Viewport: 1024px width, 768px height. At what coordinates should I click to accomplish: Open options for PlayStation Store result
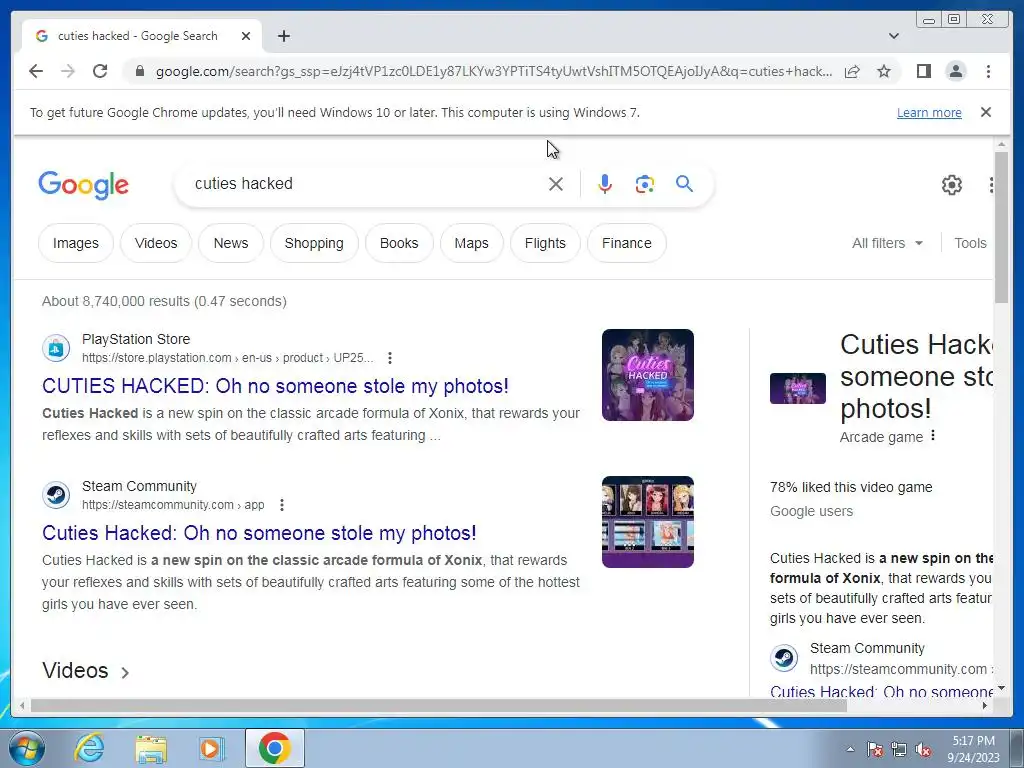390,358
